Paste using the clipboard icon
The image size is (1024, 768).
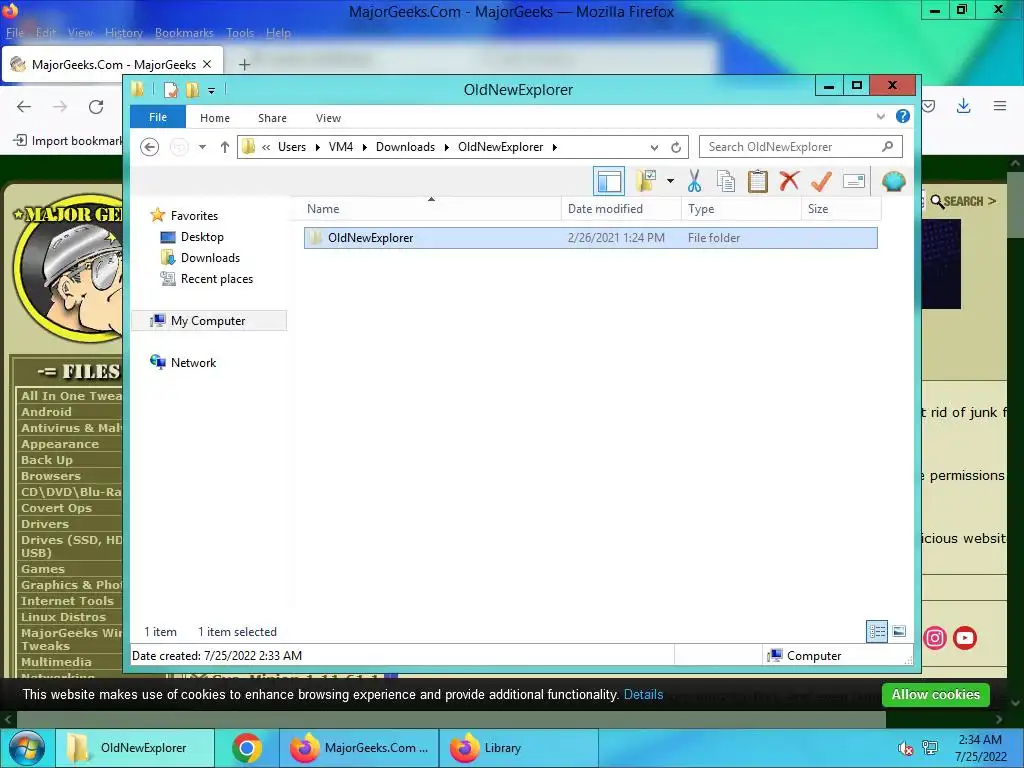pos(758,181)
